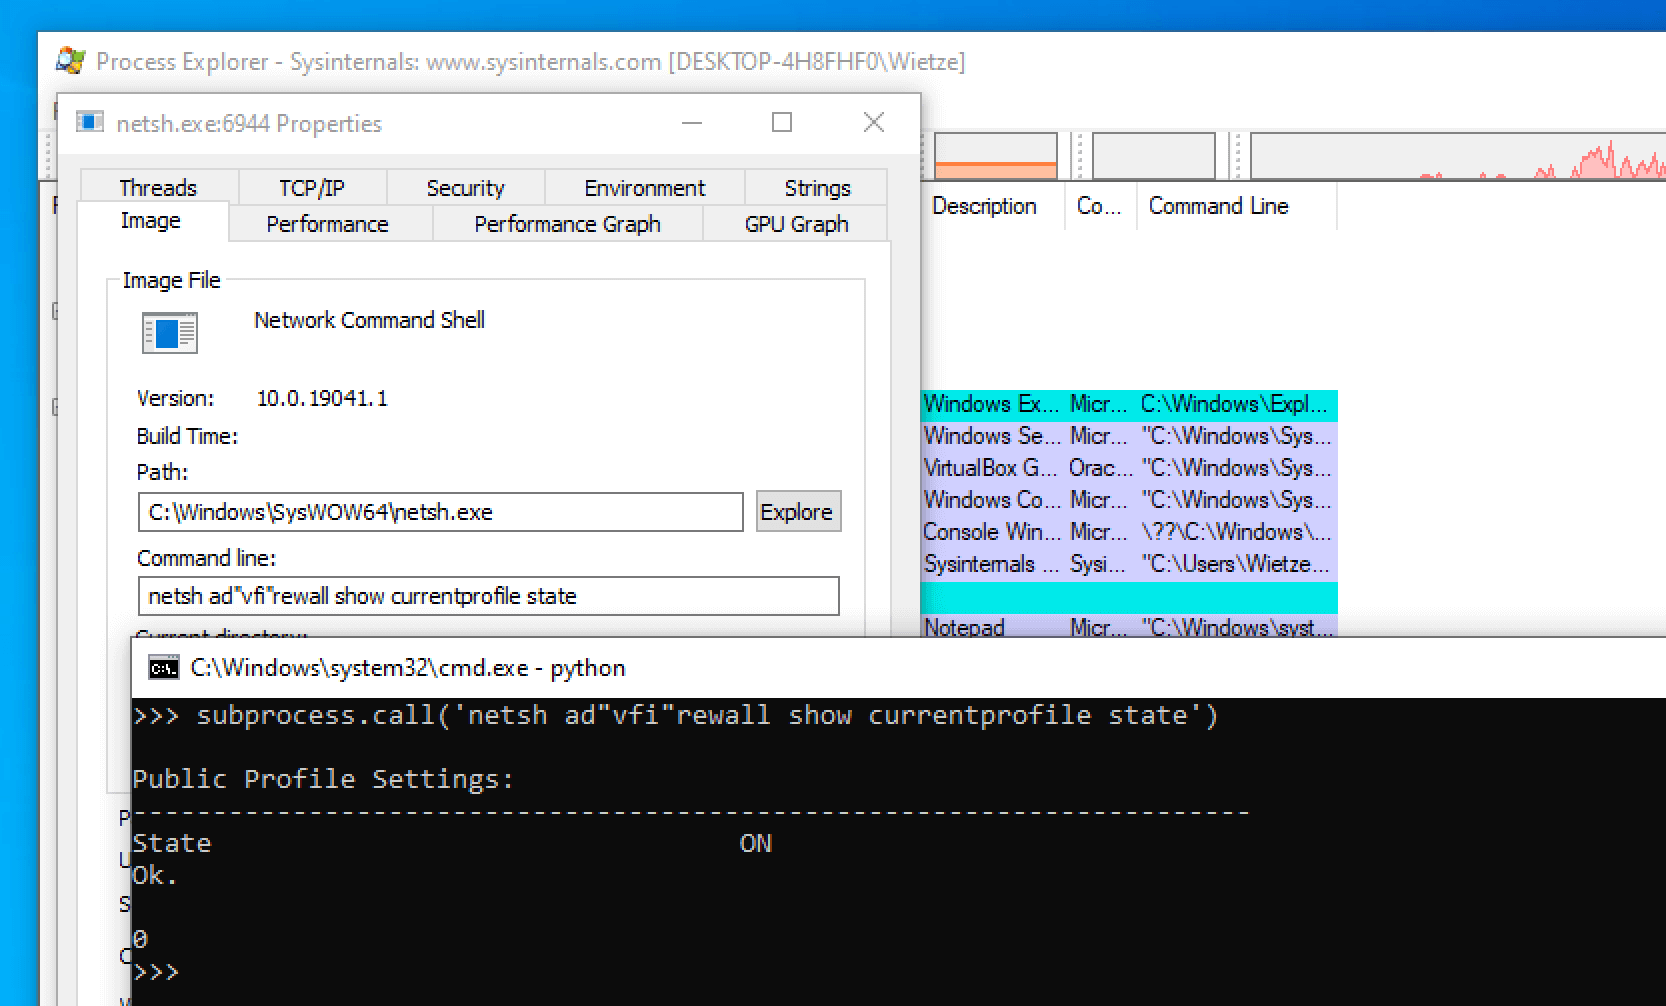Switch to the Environment tab
This screenshot has width=1666, height=1006.
coord(644,188)
